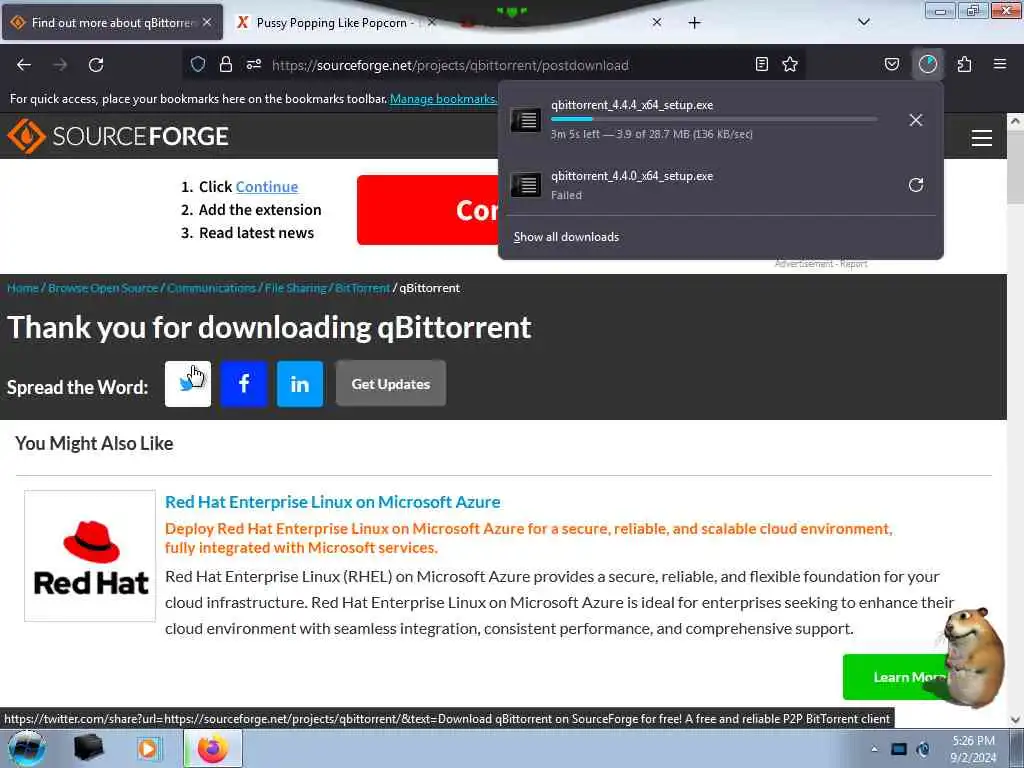Reload the current page
Image resolution: width=1024 pixels, height=768 pixels.
point(96,65)
